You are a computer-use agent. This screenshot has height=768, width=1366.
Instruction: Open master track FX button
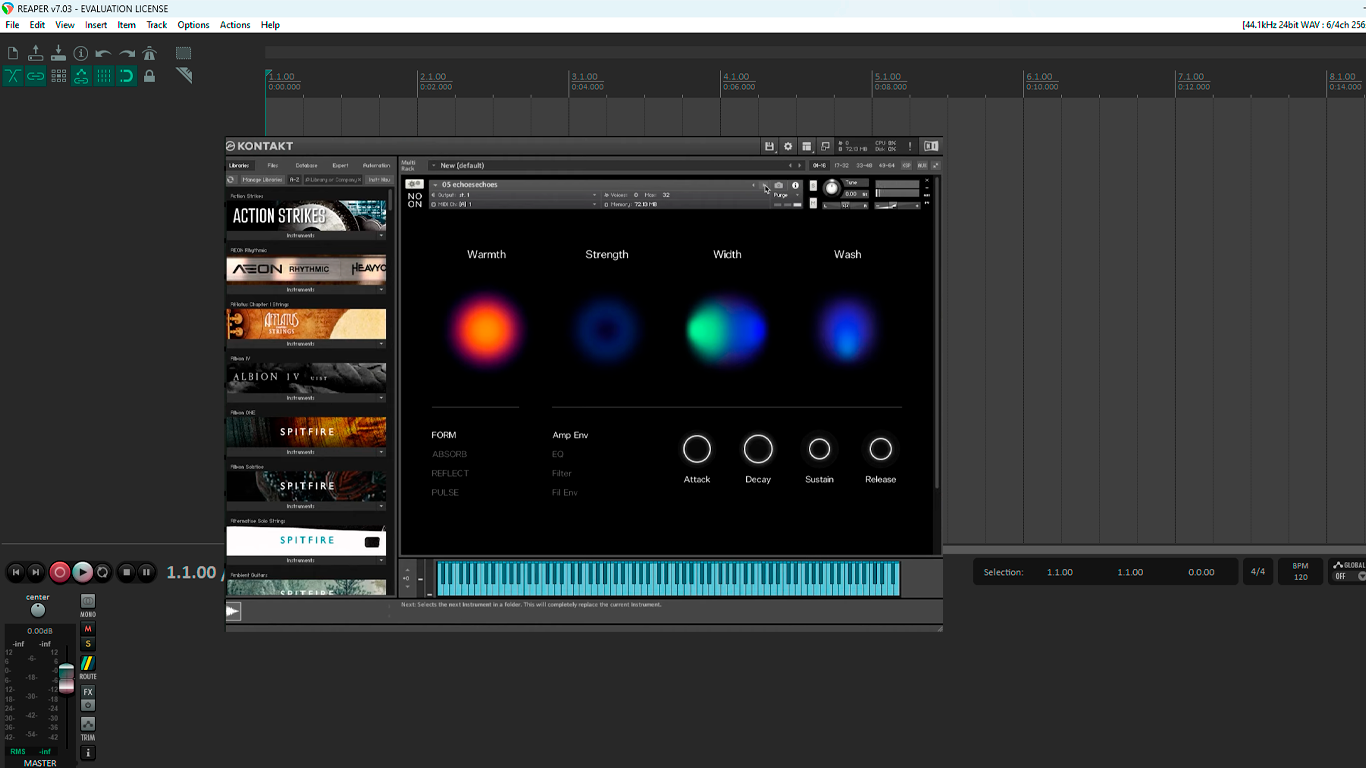[88, 692]
